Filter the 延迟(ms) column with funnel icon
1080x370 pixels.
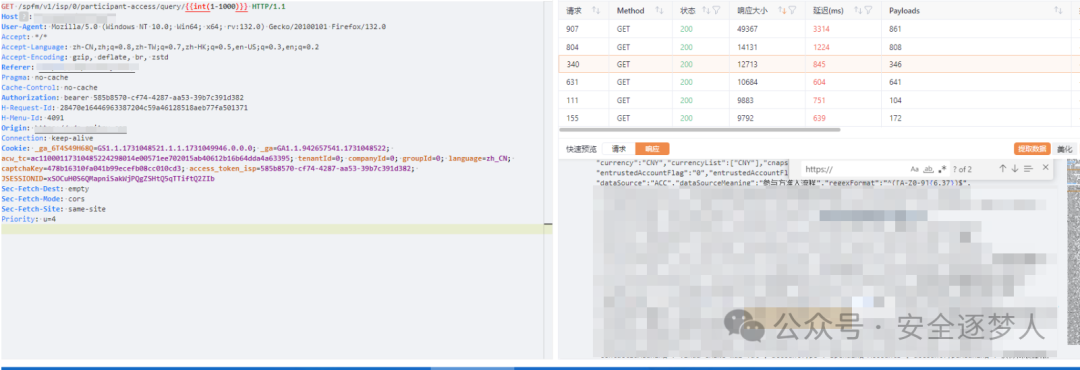tap(868, 10)
